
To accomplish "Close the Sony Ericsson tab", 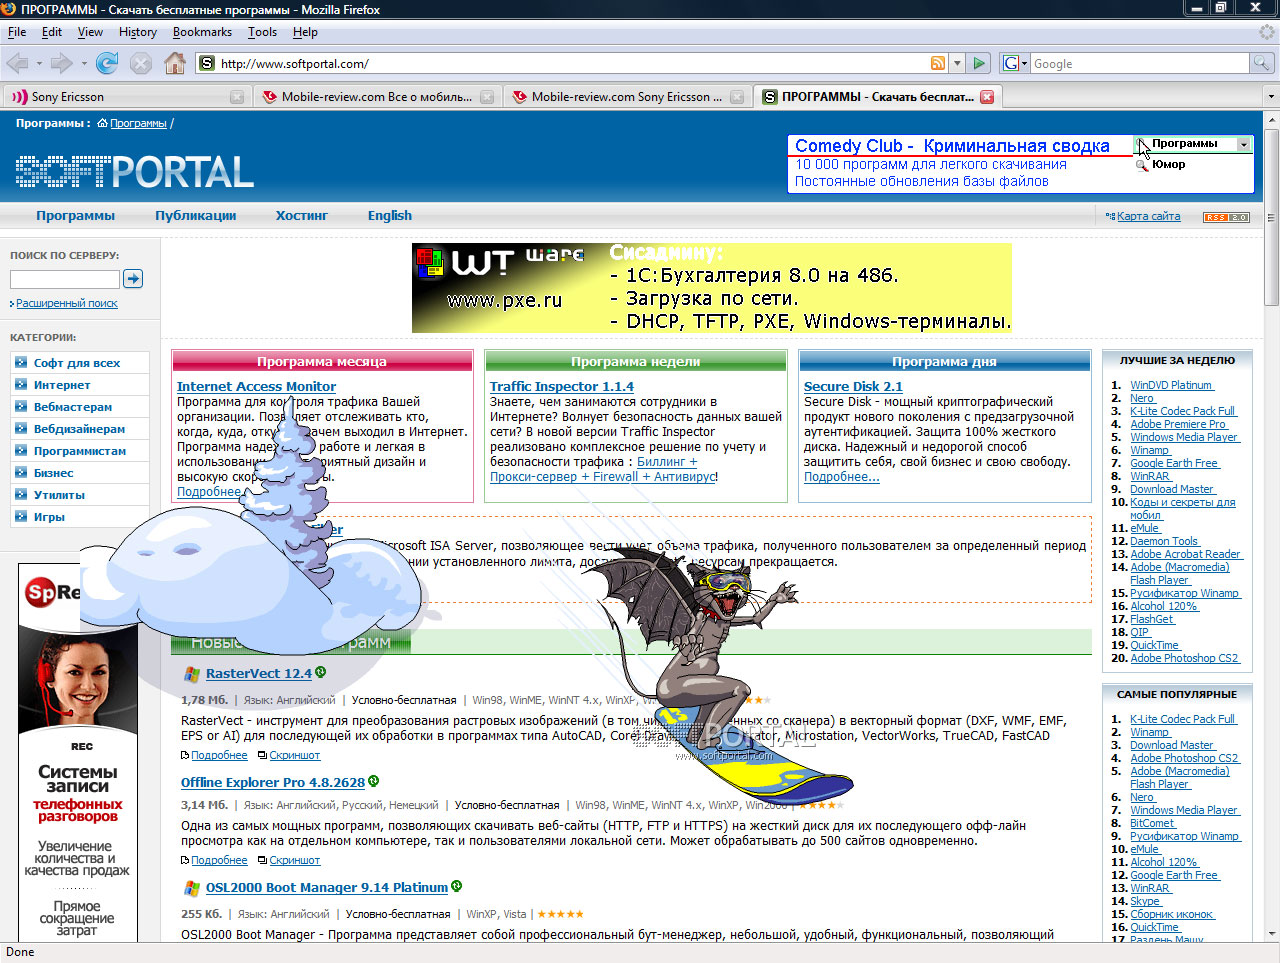I will click(237, 97).
